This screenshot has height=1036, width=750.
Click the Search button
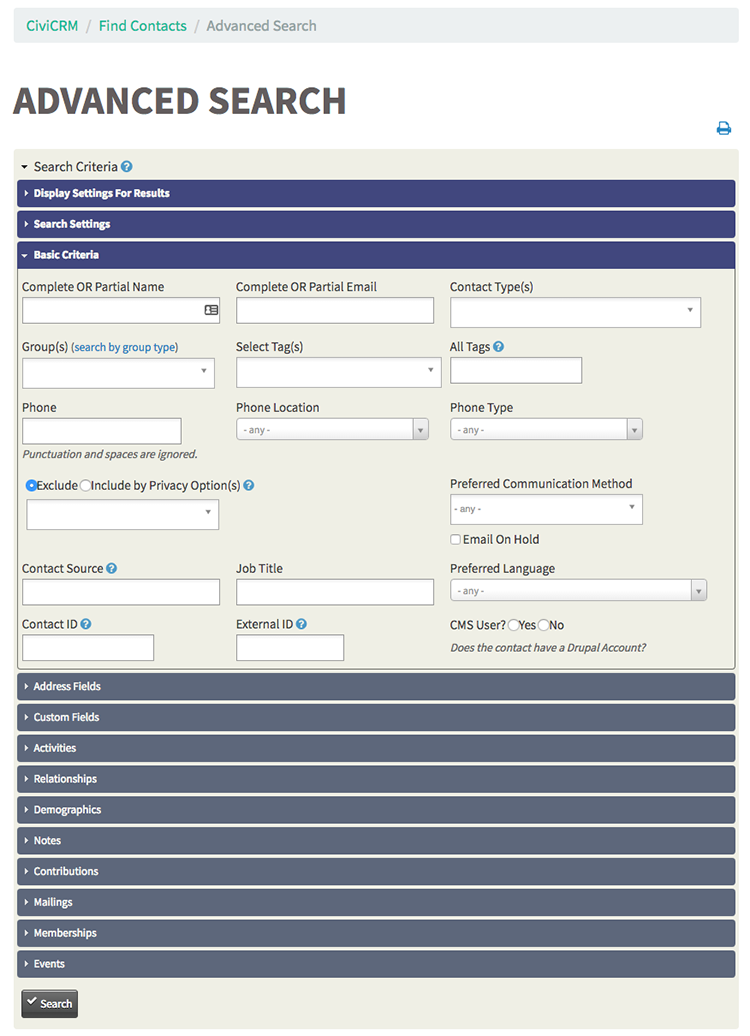click(49, 1003)
